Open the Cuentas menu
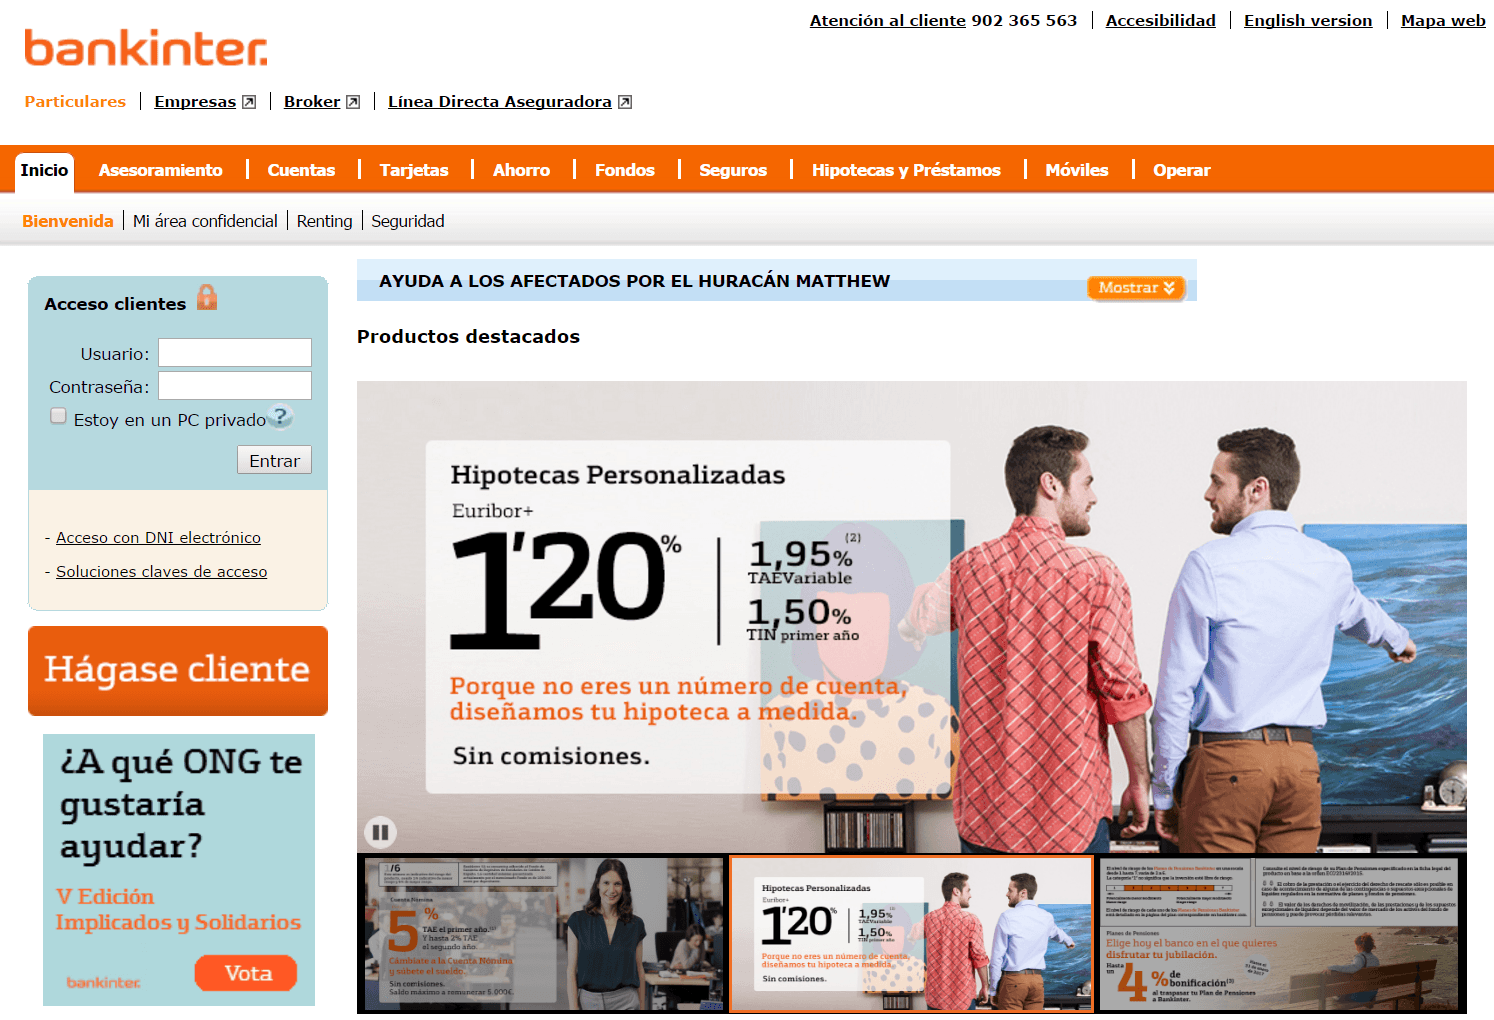This screenshot has height=1020, width=1494. [x=301, y=170]
